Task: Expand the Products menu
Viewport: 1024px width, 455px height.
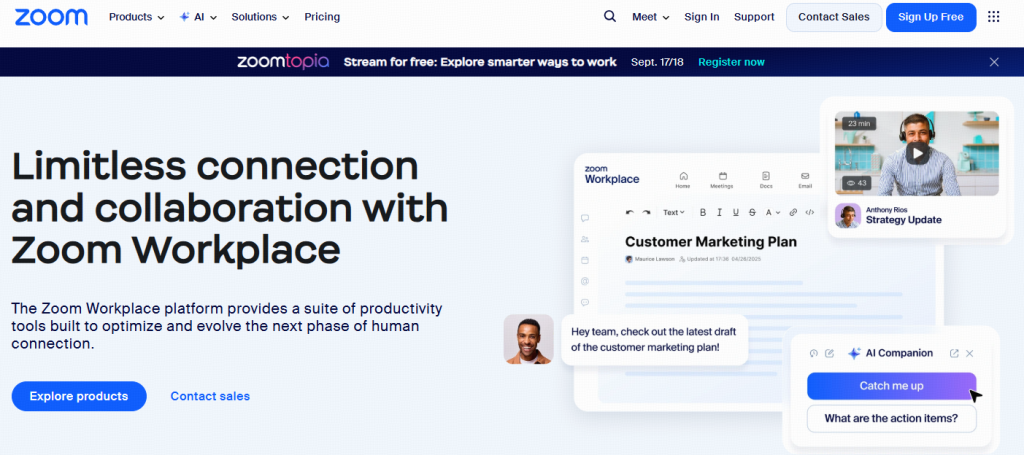Action: coord(136,17)
